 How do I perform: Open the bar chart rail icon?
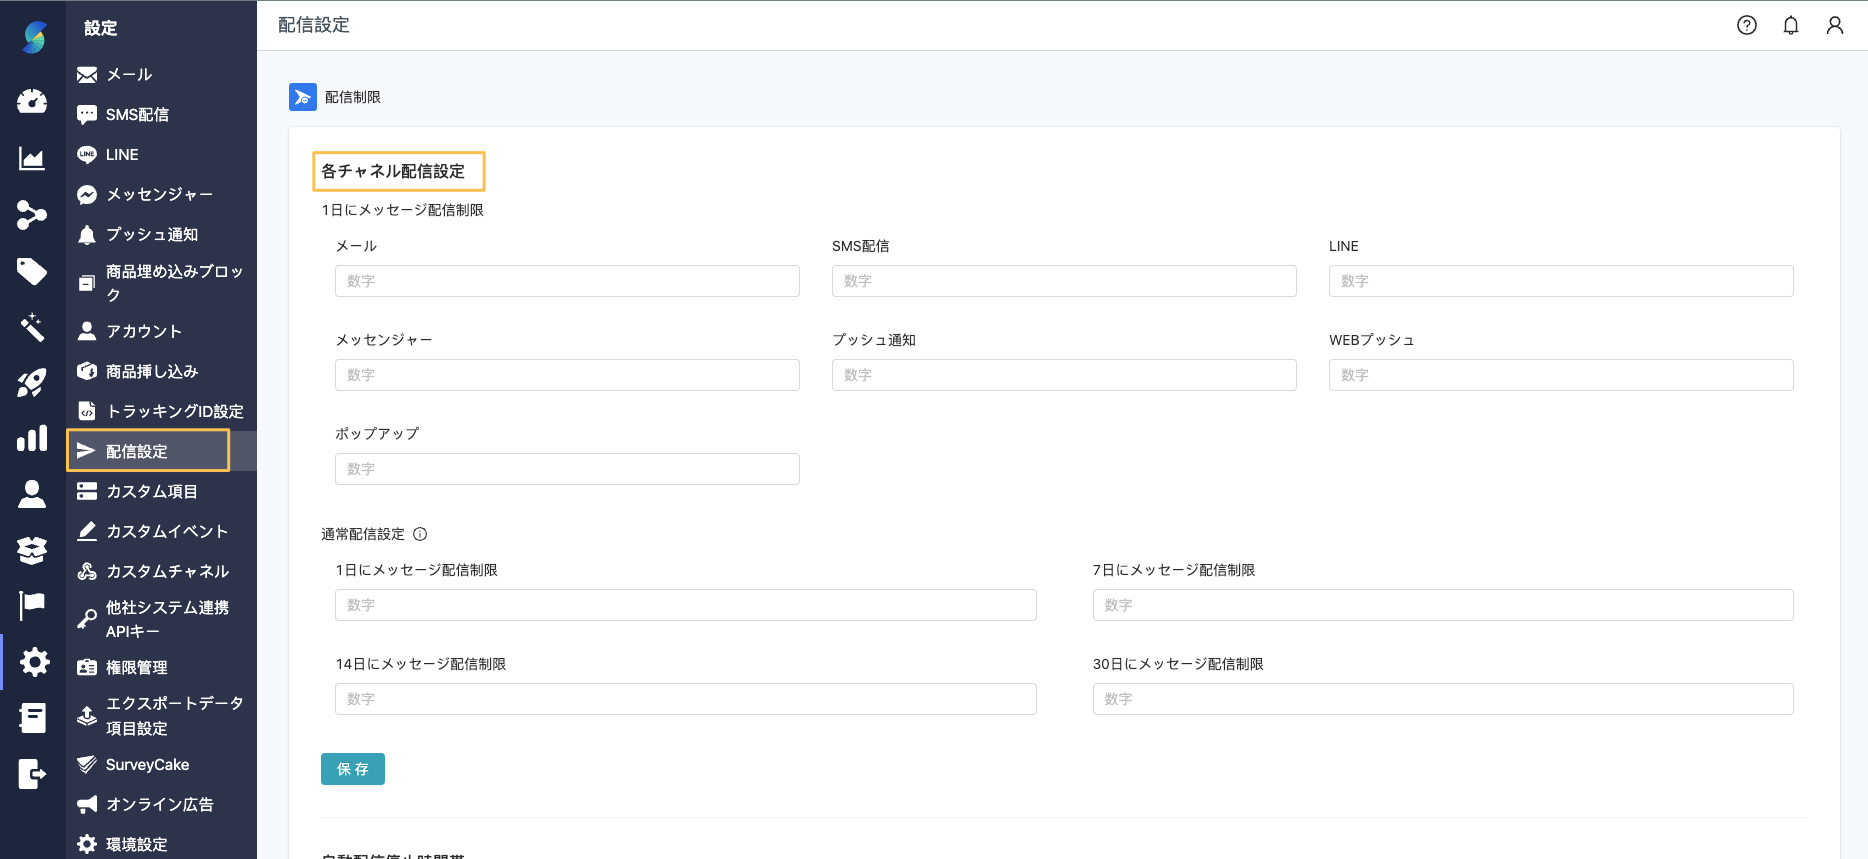click(32, 438)
